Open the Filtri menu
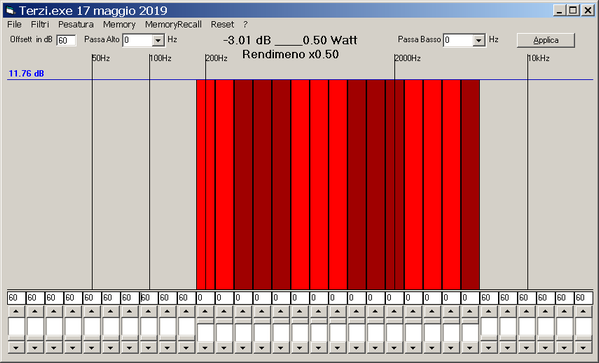 tap(40, 24)
